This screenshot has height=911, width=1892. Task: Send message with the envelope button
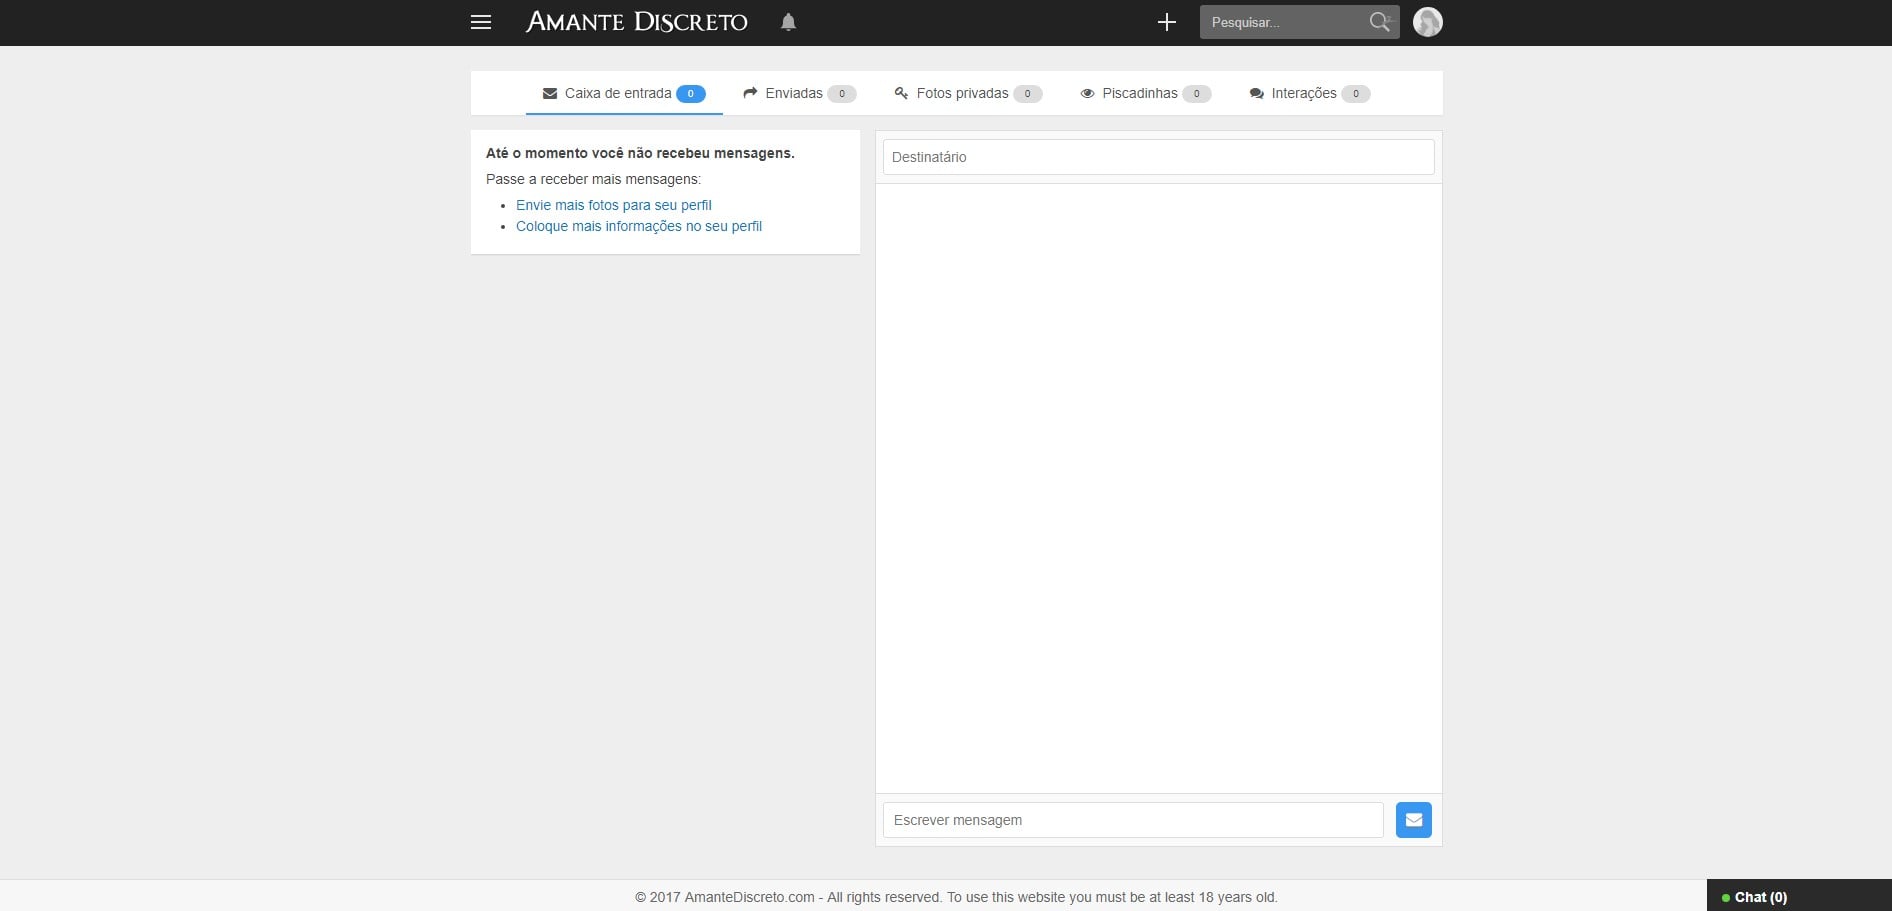click(1413, 820)
